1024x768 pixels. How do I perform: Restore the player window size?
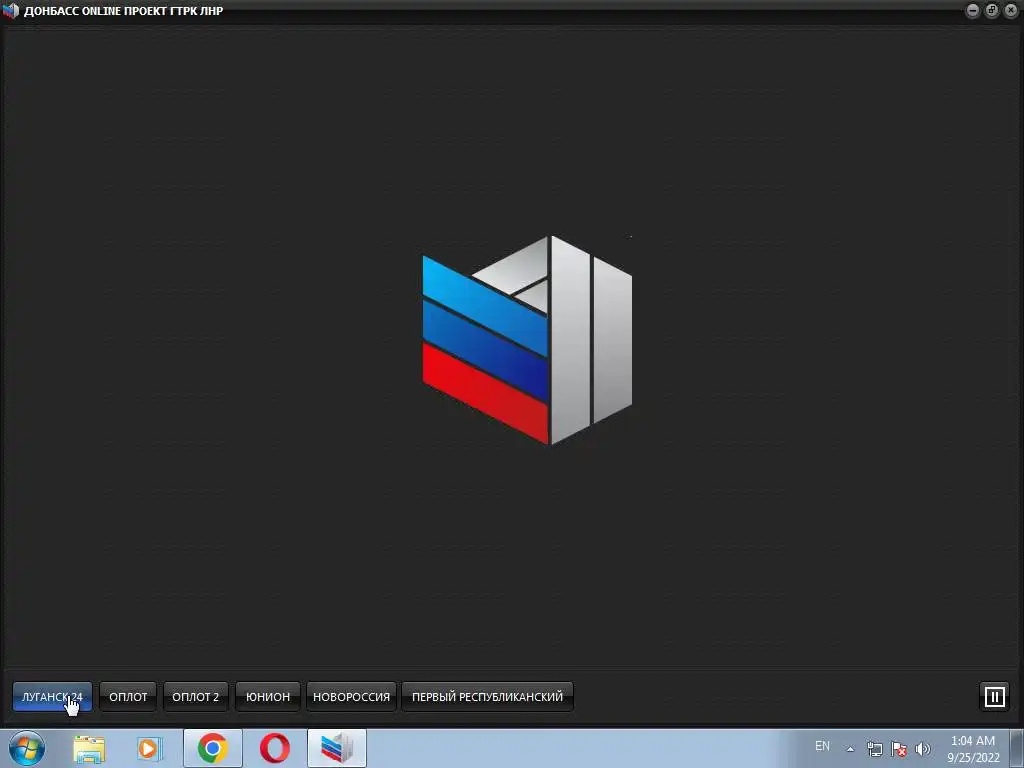tap(991, 10)
